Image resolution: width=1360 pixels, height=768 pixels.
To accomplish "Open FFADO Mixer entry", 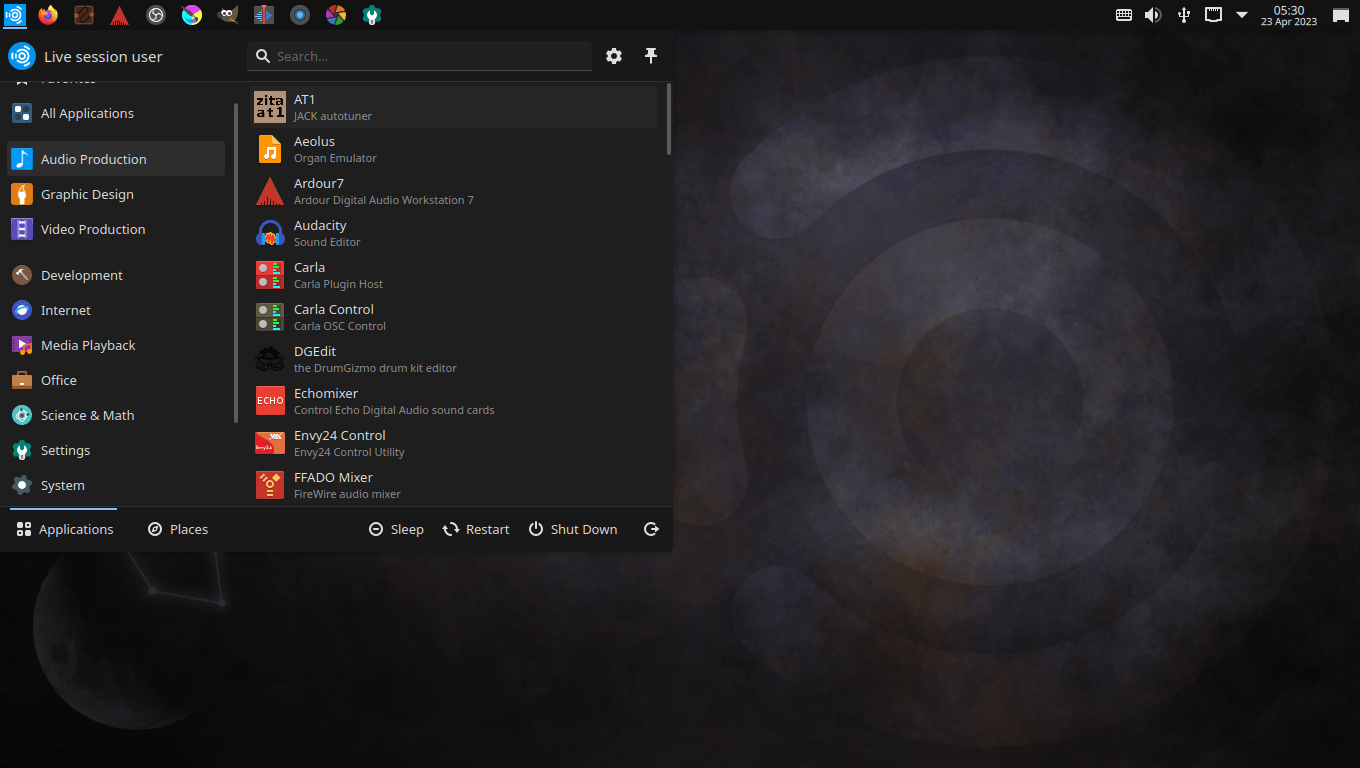I will pos(333,485).
